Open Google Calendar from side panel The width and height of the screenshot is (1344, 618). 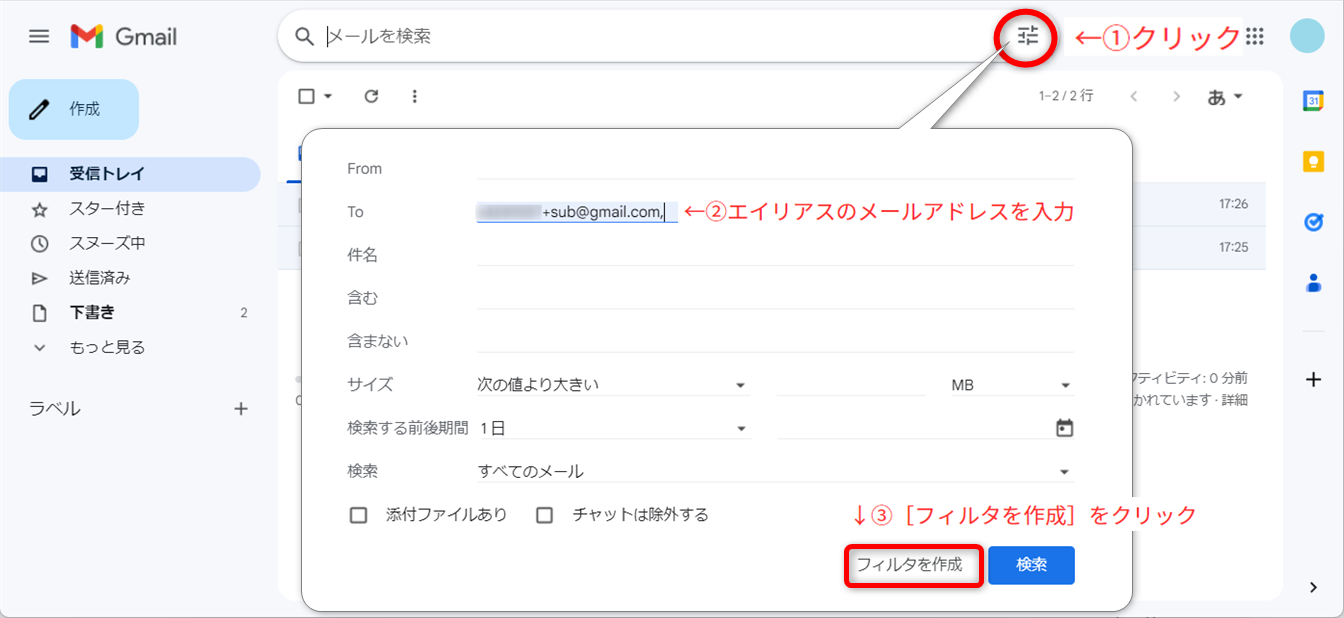(x=1313, y=100)
